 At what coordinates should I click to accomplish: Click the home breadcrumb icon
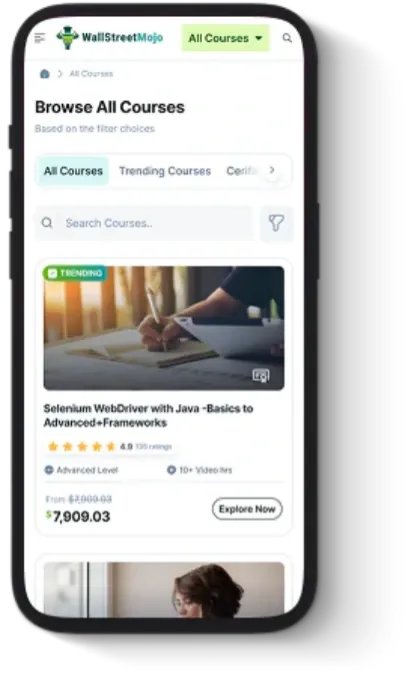point(45,74)
